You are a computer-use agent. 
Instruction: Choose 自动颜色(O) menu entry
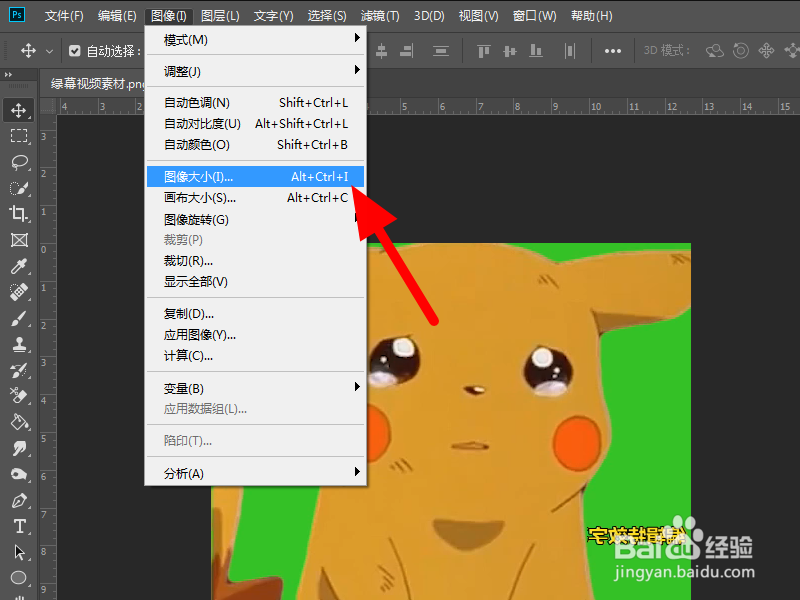[x=255, y=144]
